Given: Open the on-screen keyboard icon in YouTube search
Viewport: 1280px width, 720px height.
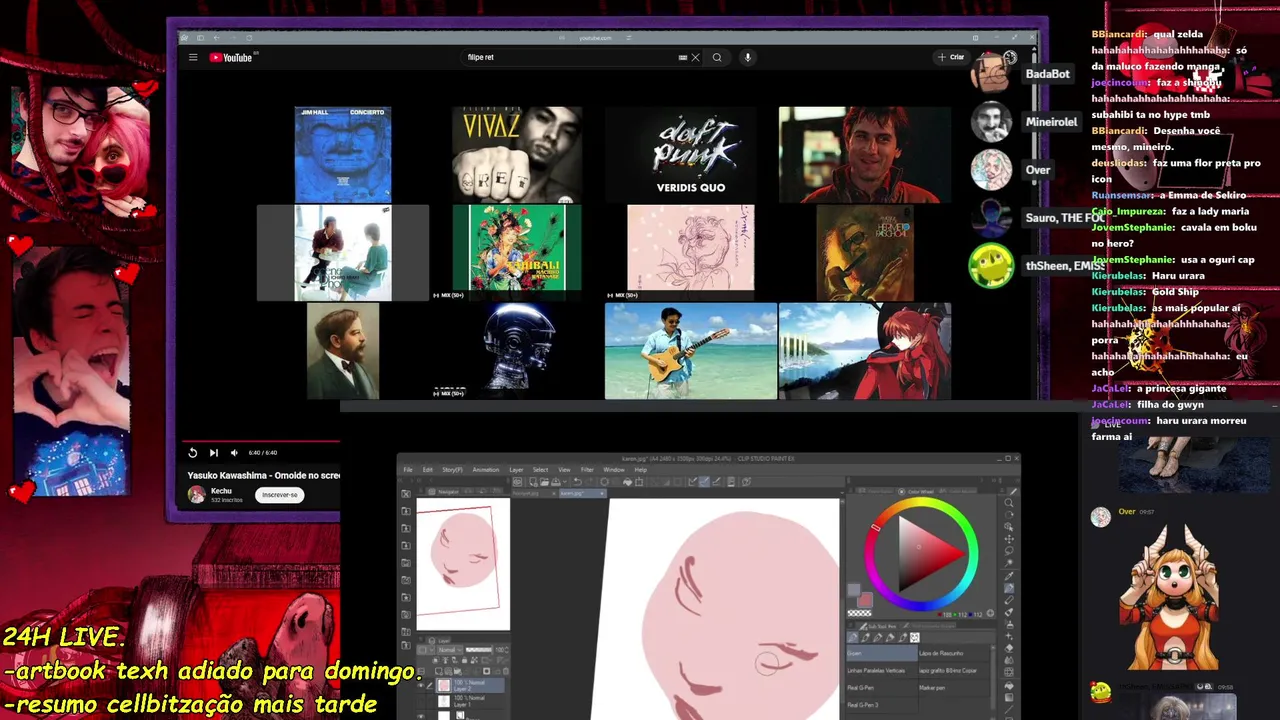Looking at the screenshot, I should [683, 57].
